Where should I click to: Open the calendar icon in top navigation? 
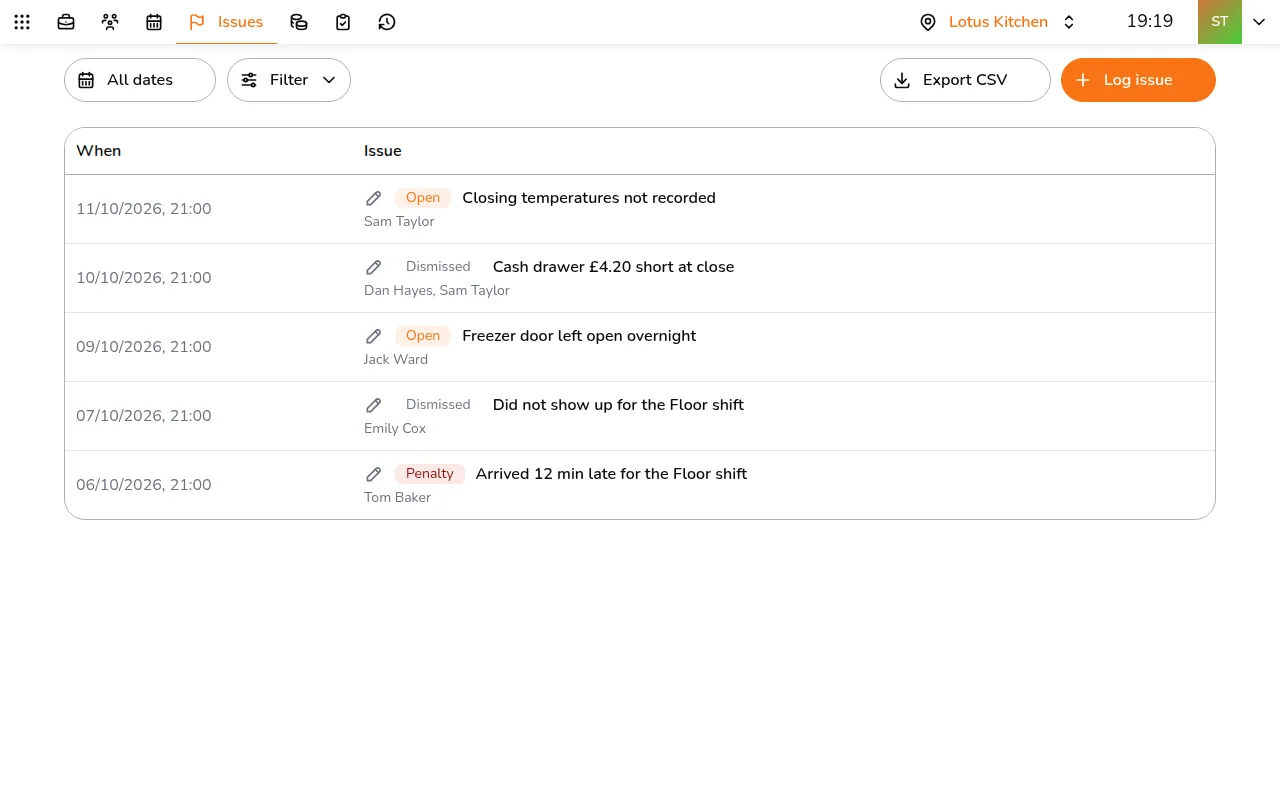pos(154,22)
